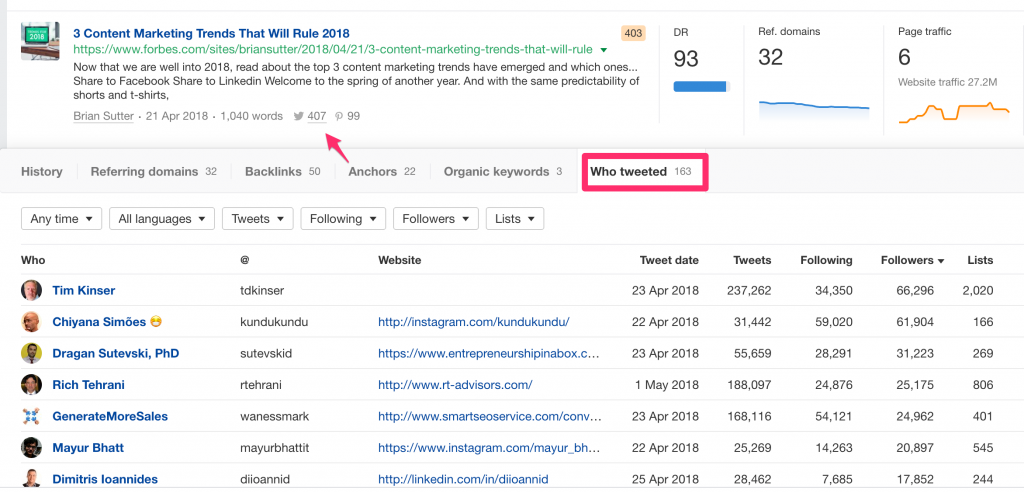Open the Tweets filter dropdown

tap(258, 219)
